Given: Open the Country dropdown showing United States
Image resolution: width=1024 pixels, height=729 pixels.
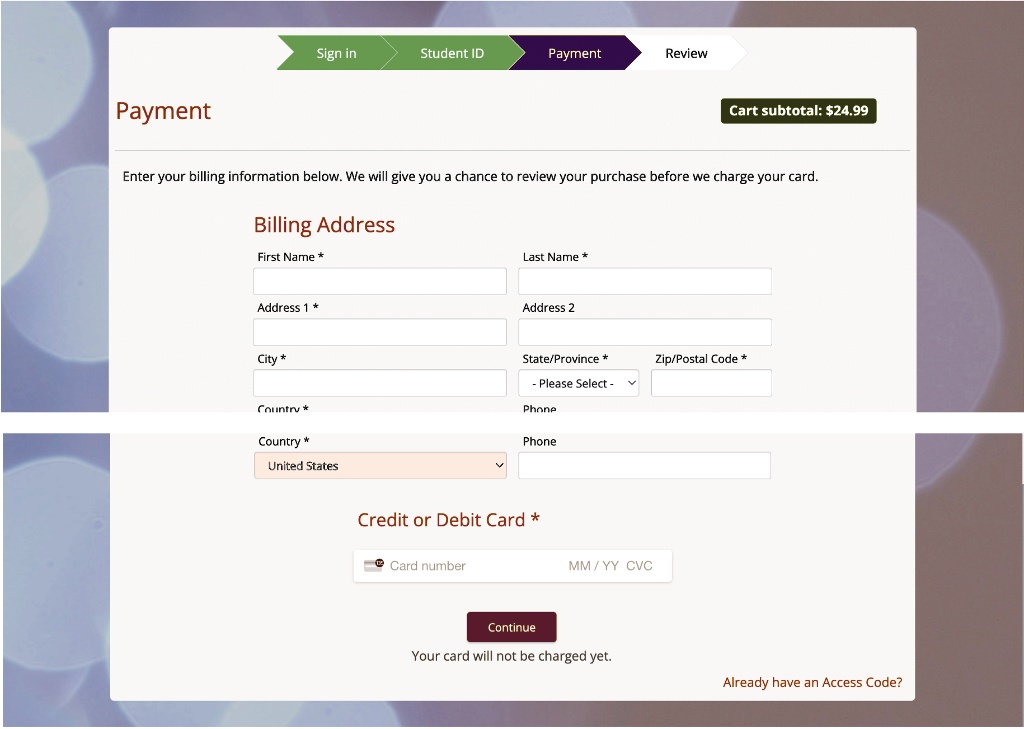Looking at the screenshot, I should pos(380,465).
